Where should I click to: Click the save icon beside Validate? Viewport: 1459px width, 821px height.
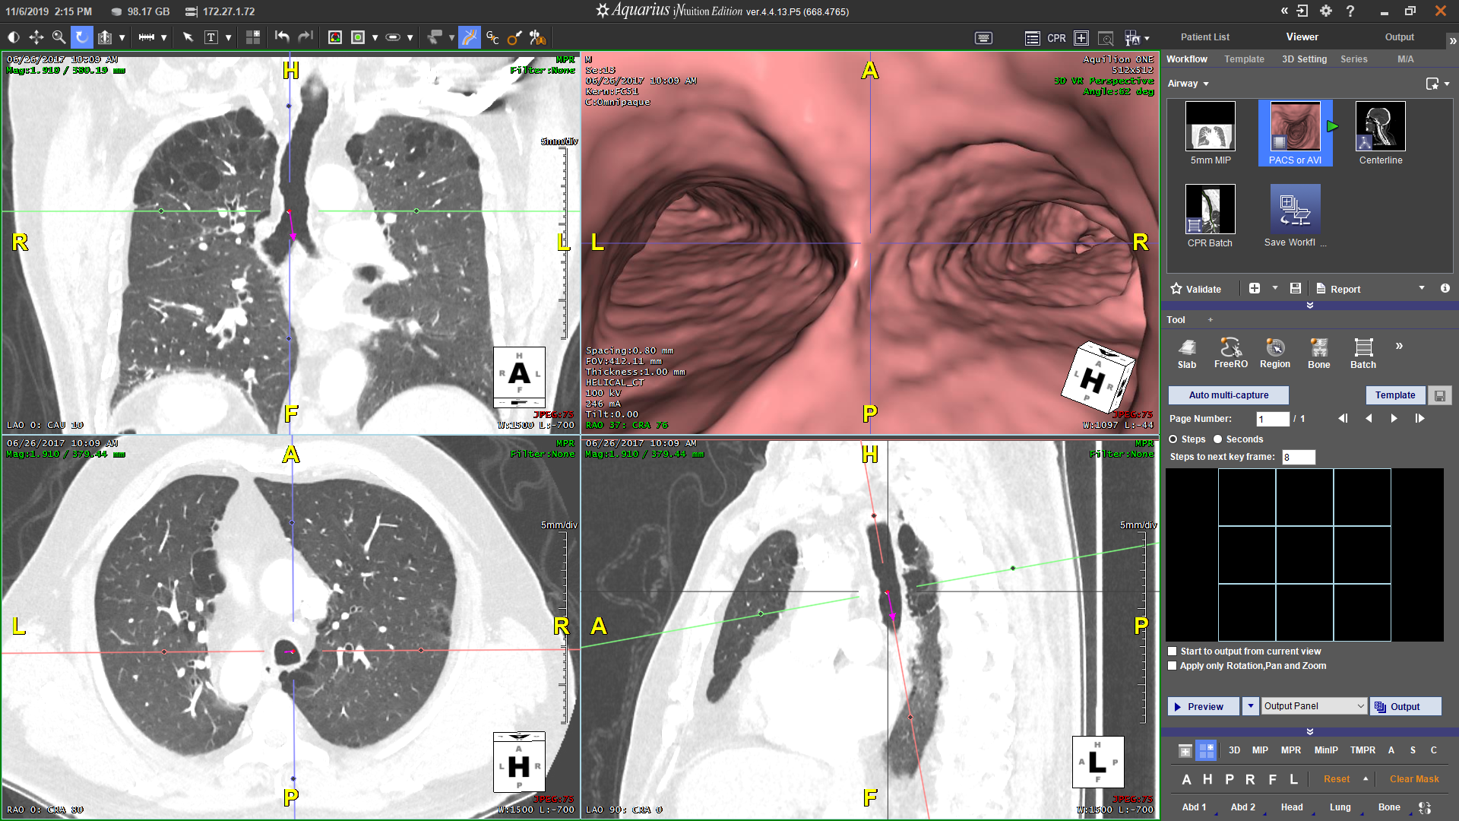(x=1295, y=289)
